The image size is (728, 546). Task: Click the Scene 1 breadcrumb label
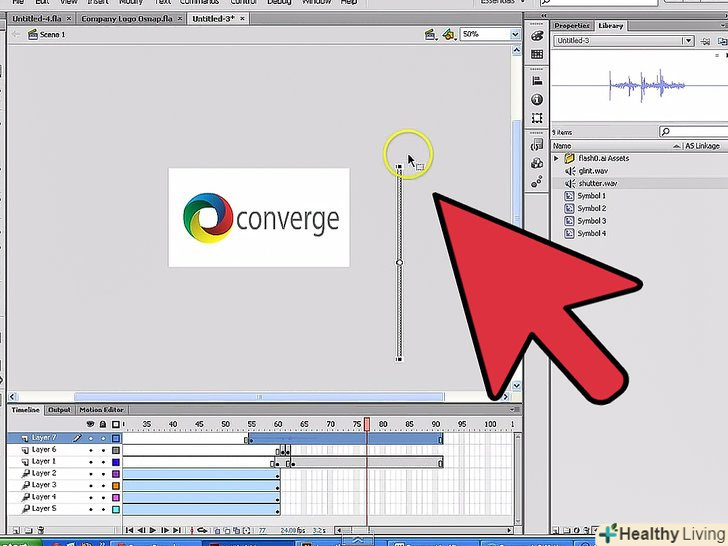click(x=52, y=34)
